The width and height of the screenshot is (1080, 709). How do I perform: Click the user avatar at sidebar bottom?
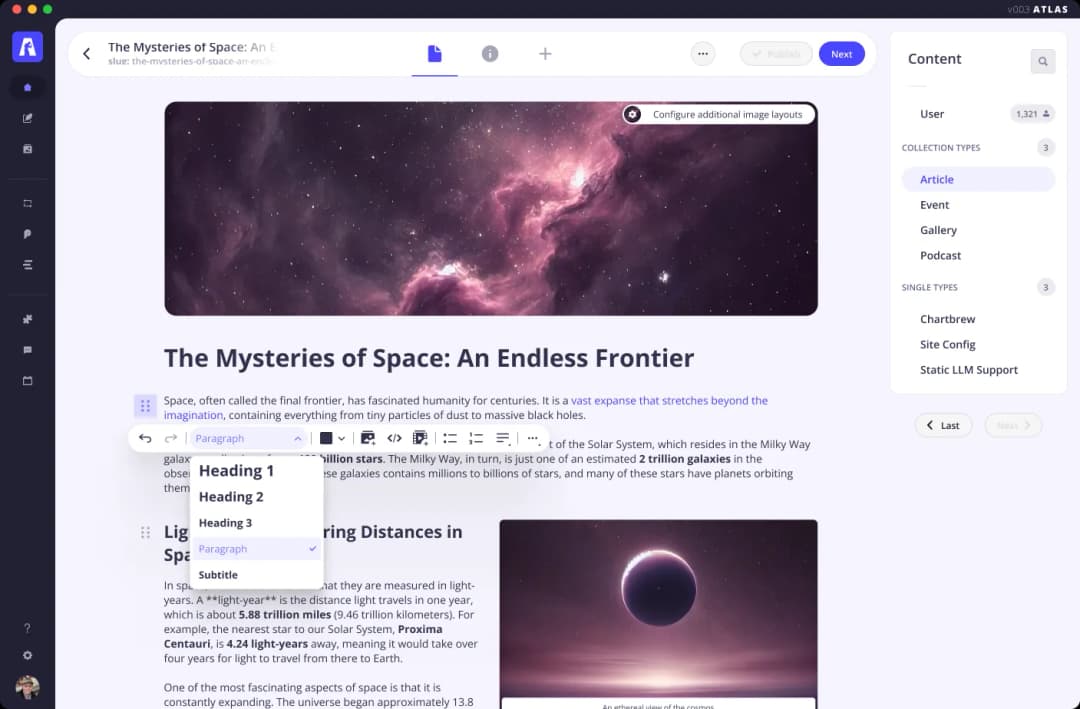pos(28,686)
